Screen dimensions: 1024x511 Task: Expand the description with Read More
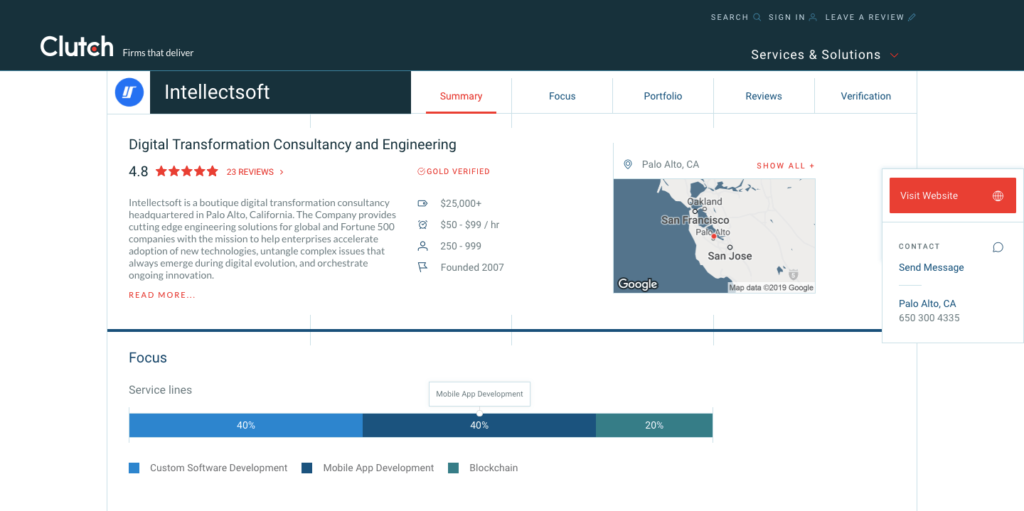tap(162, 295)
